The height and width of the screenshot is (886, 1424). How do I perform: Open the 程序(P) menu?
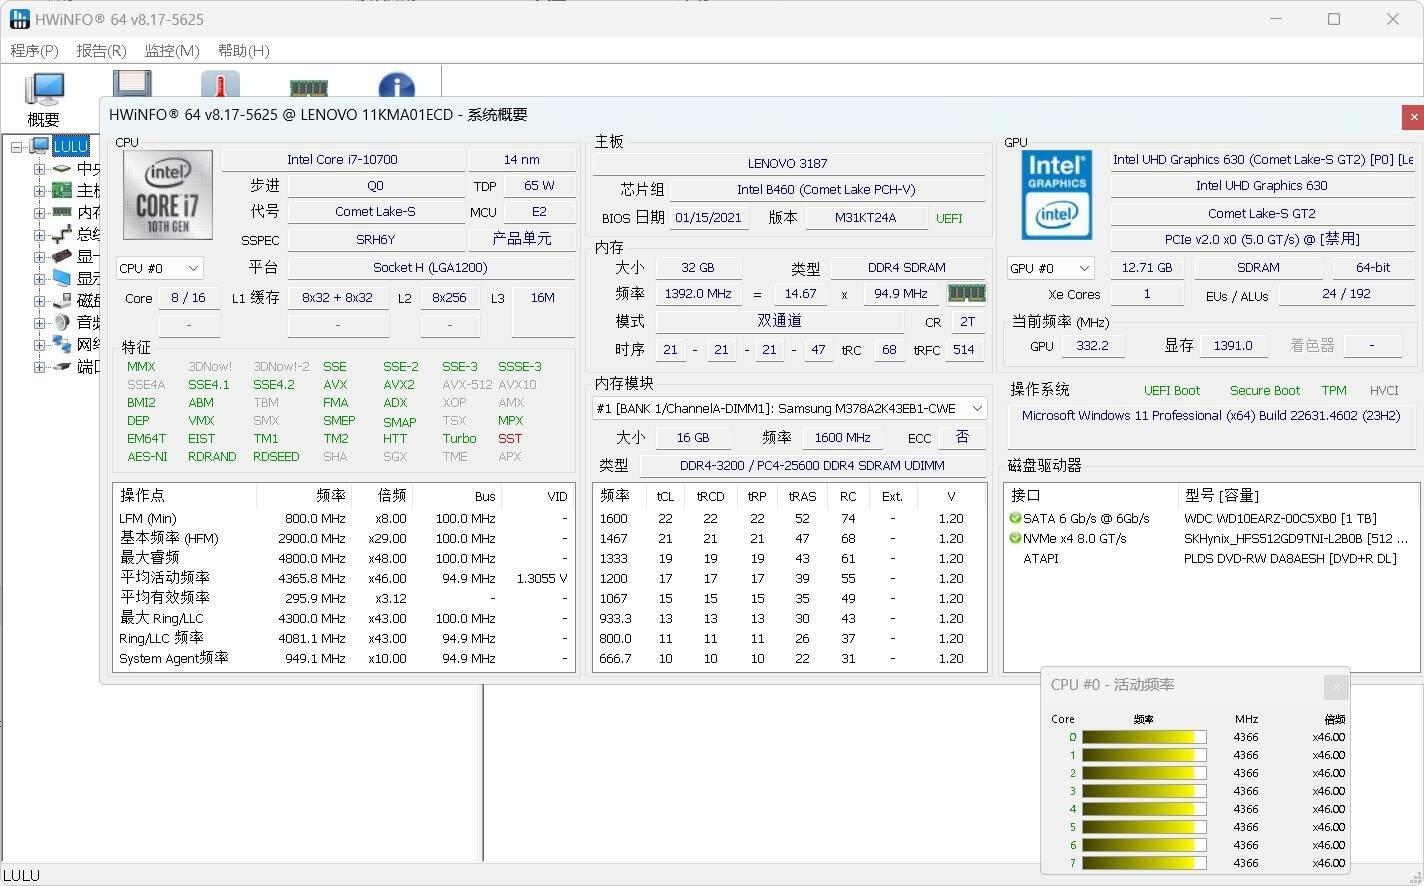tap(34, 50)
